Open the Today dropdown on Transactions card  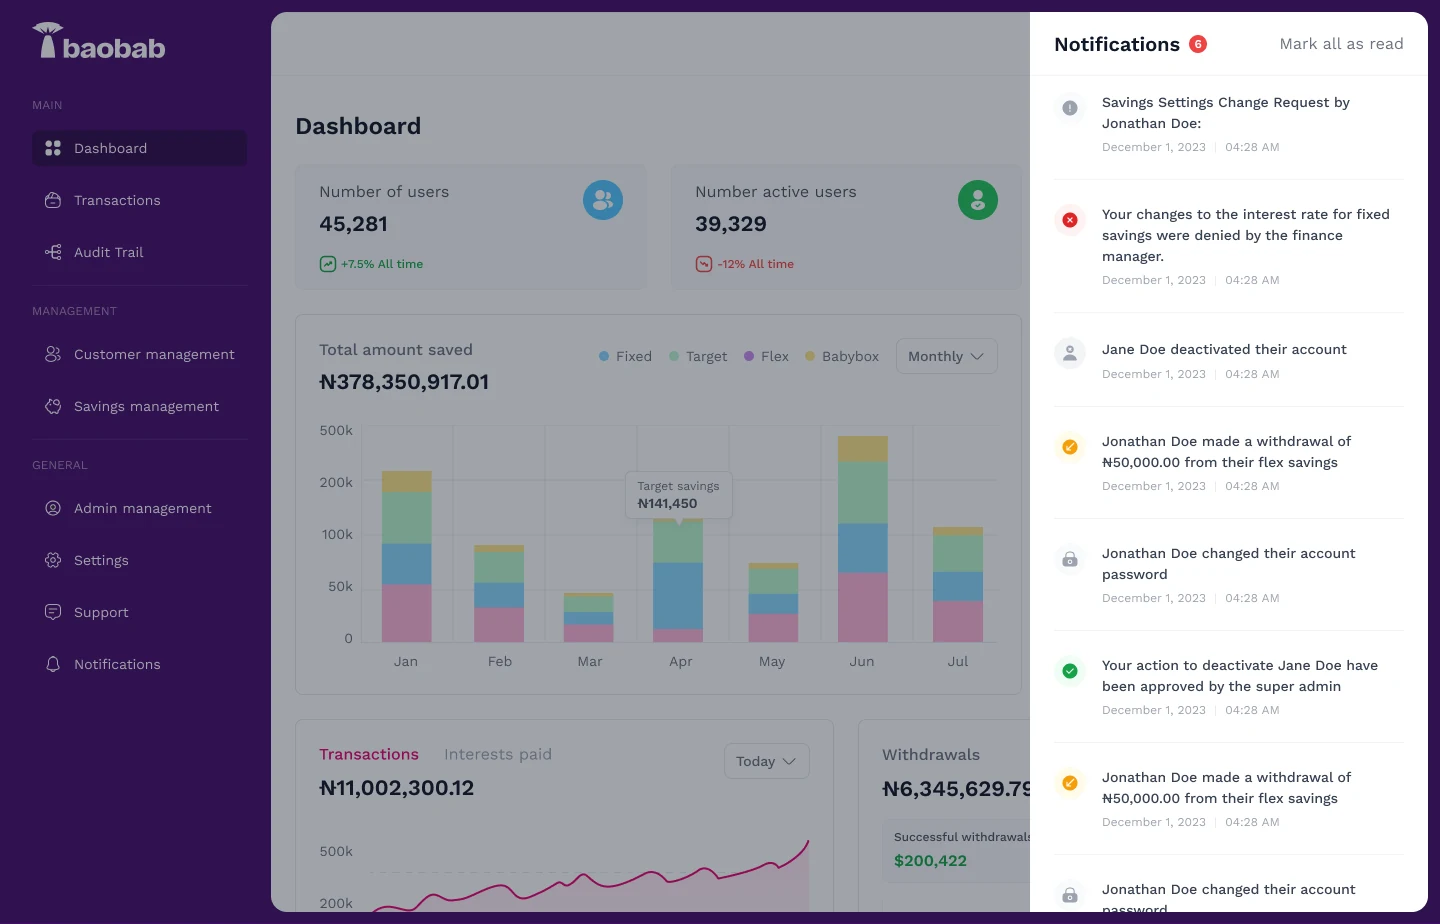[766, 761]
